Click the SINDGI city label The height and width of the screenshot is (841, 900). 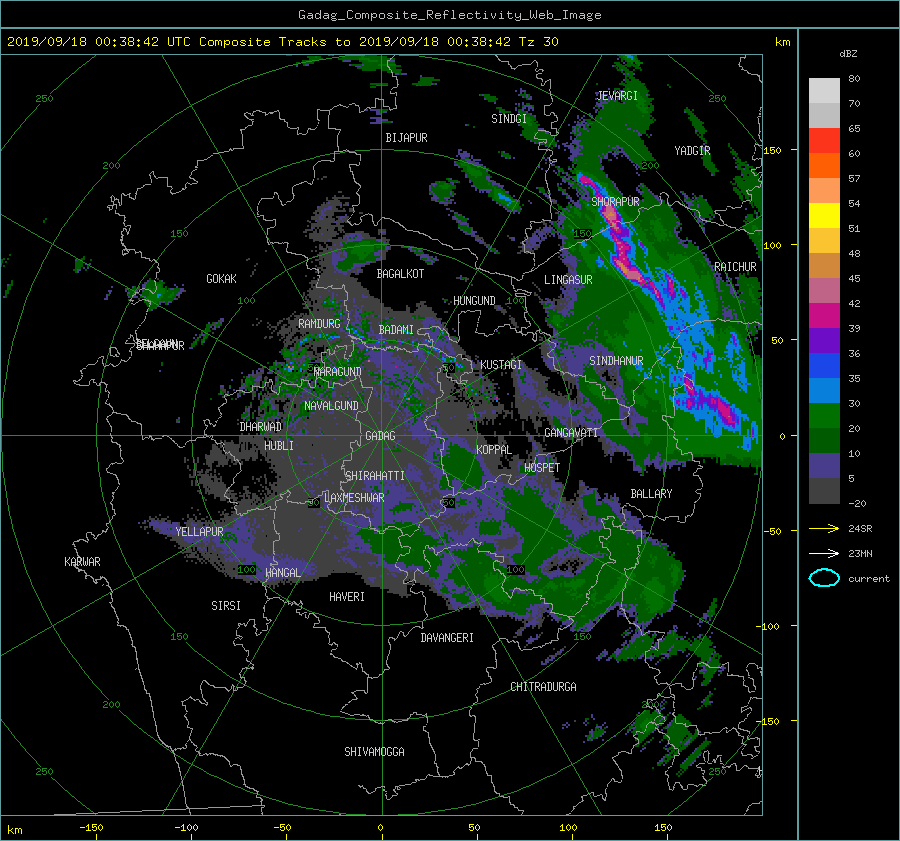coord(509,118)
